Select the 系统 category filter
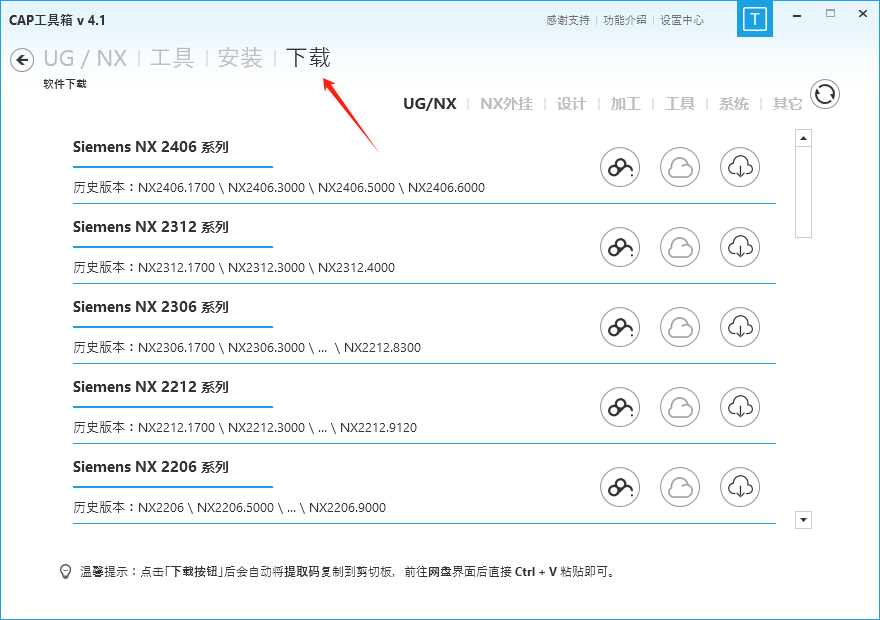 click(x=733, y=103)
